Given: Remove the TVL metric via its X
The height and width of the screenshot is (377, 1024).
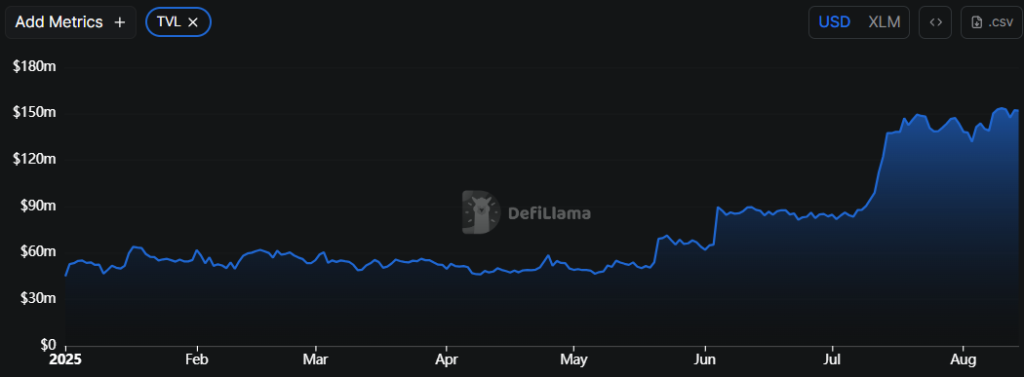Looking at the screenshot, I should (193, 22).
